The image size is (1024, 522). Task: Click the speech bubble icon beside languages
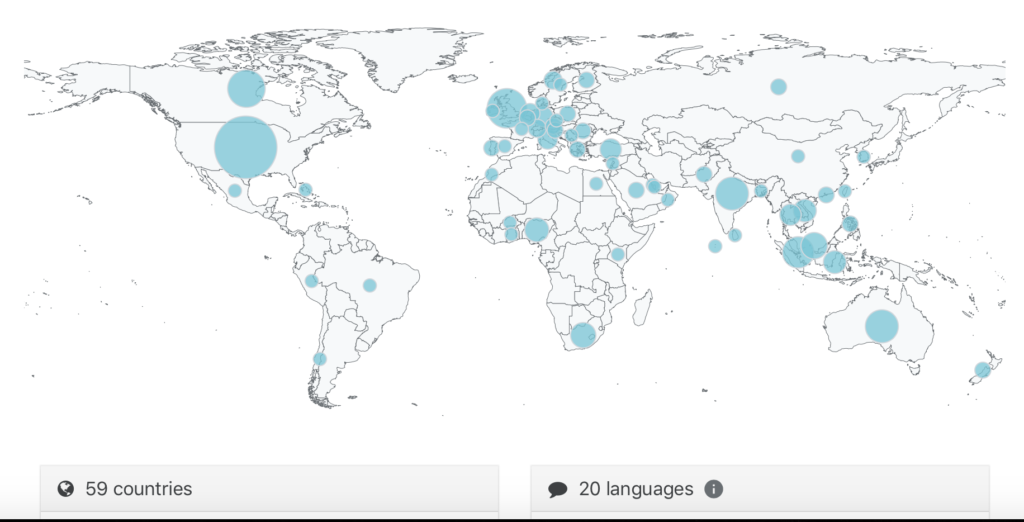pos(557,489)
